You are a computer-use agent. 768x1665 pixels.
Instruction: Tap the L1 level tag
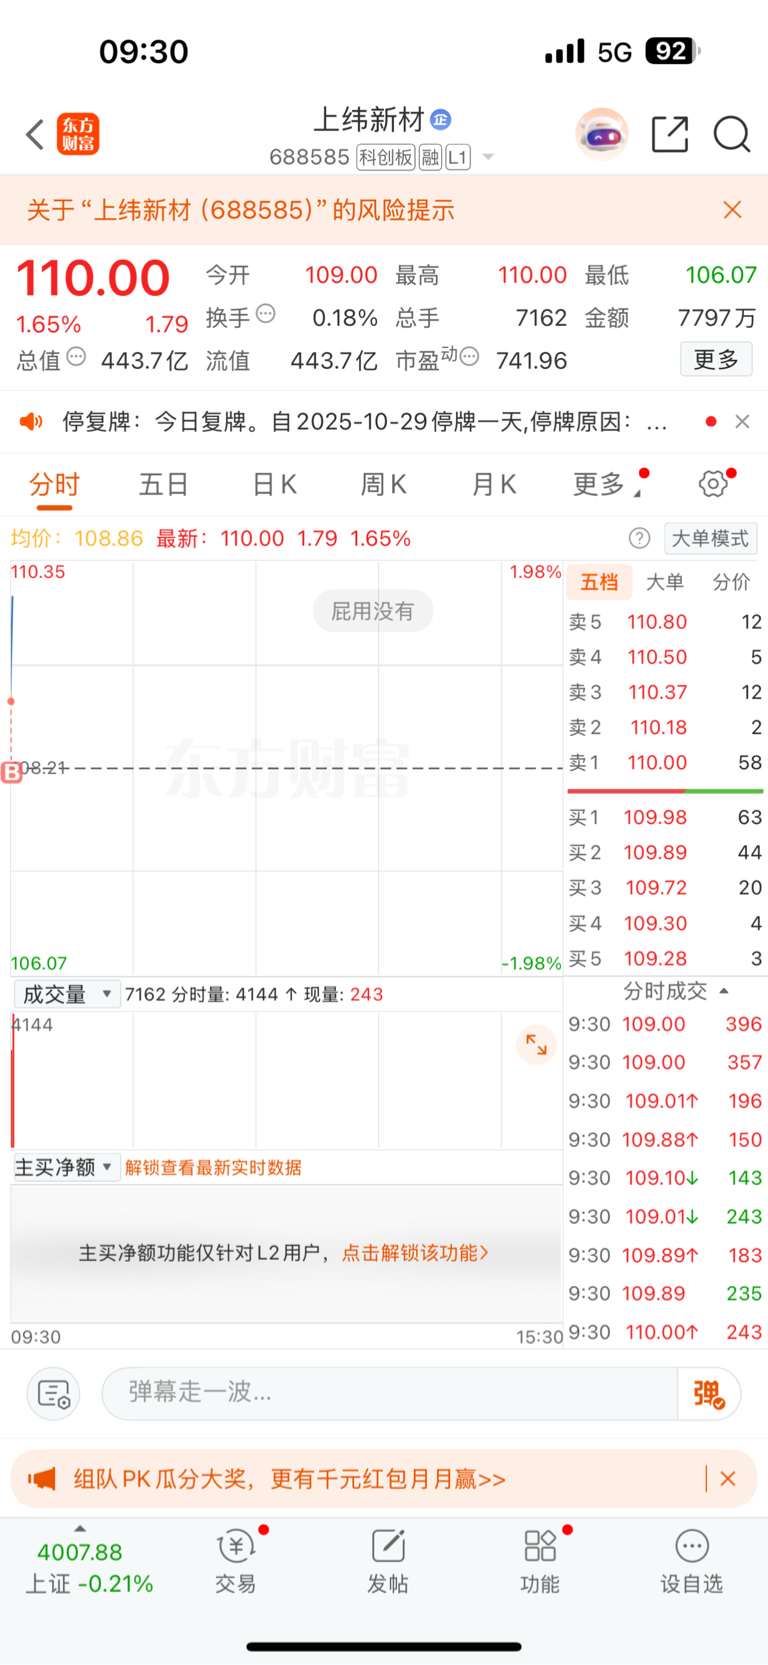457,157
